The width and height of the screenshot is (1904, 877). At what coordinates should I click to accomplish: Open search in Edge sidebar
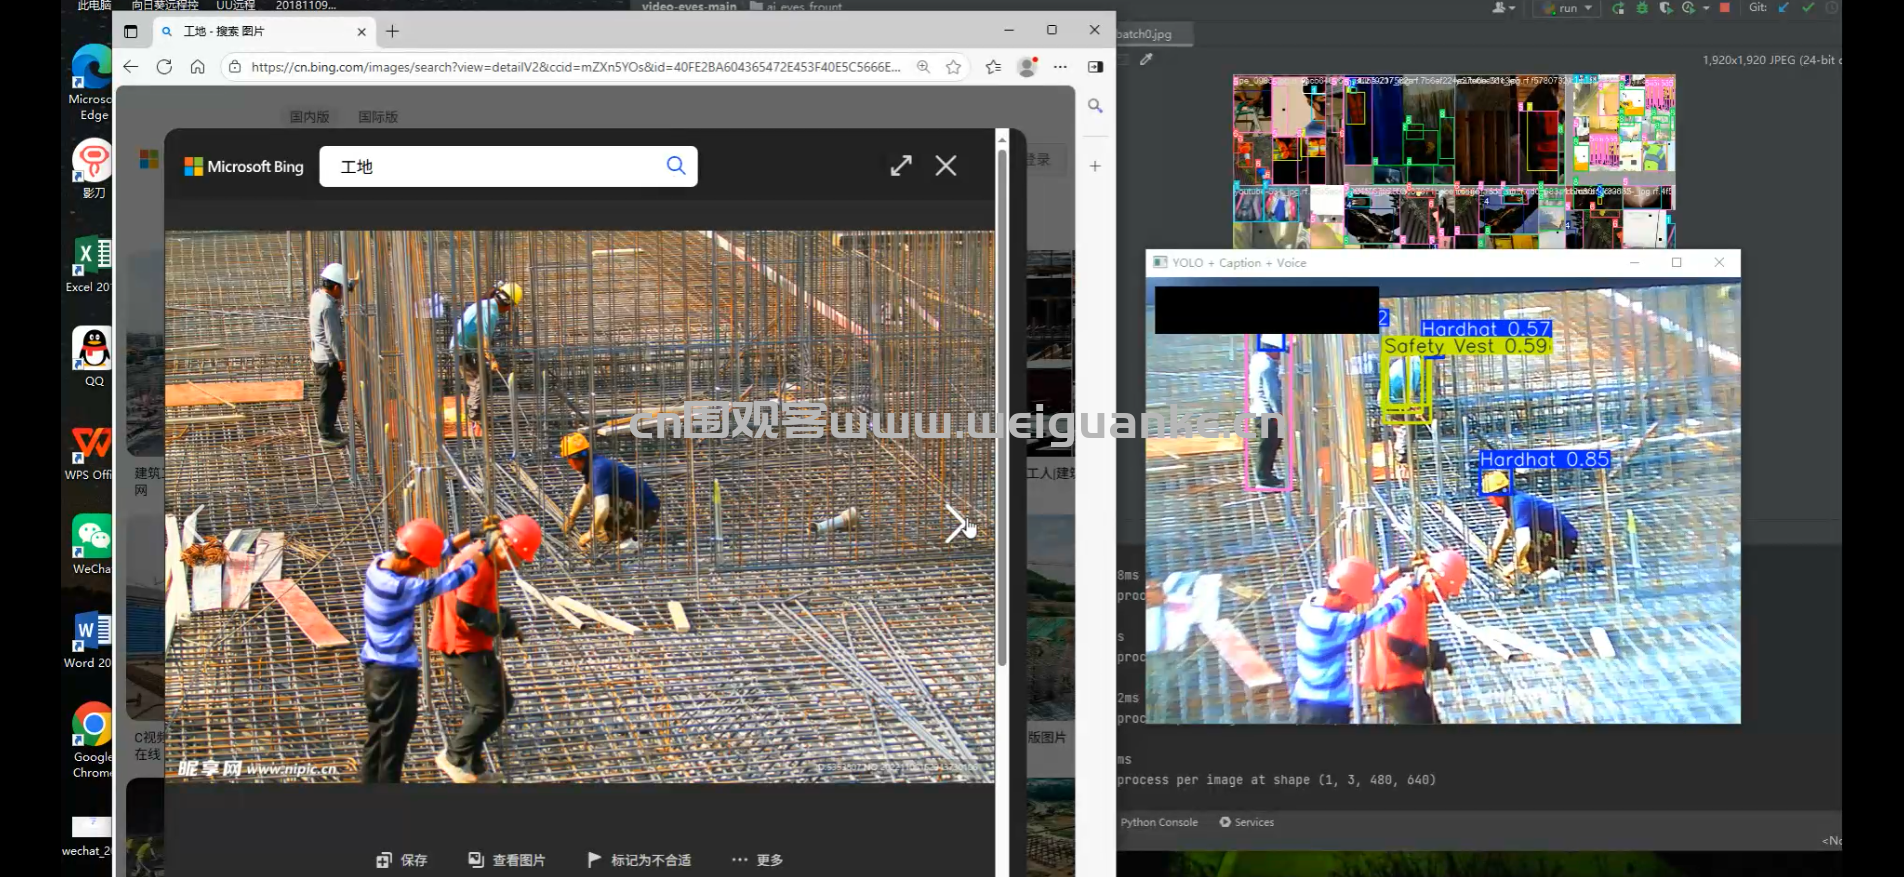point(1095,106)
